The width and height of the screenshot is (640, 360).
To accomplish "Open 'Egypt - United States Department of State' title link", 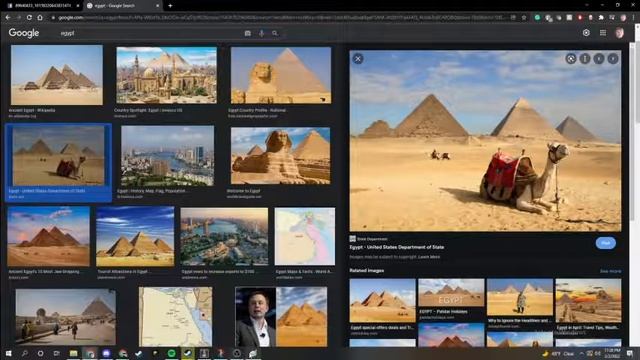I will click(396, 247).
